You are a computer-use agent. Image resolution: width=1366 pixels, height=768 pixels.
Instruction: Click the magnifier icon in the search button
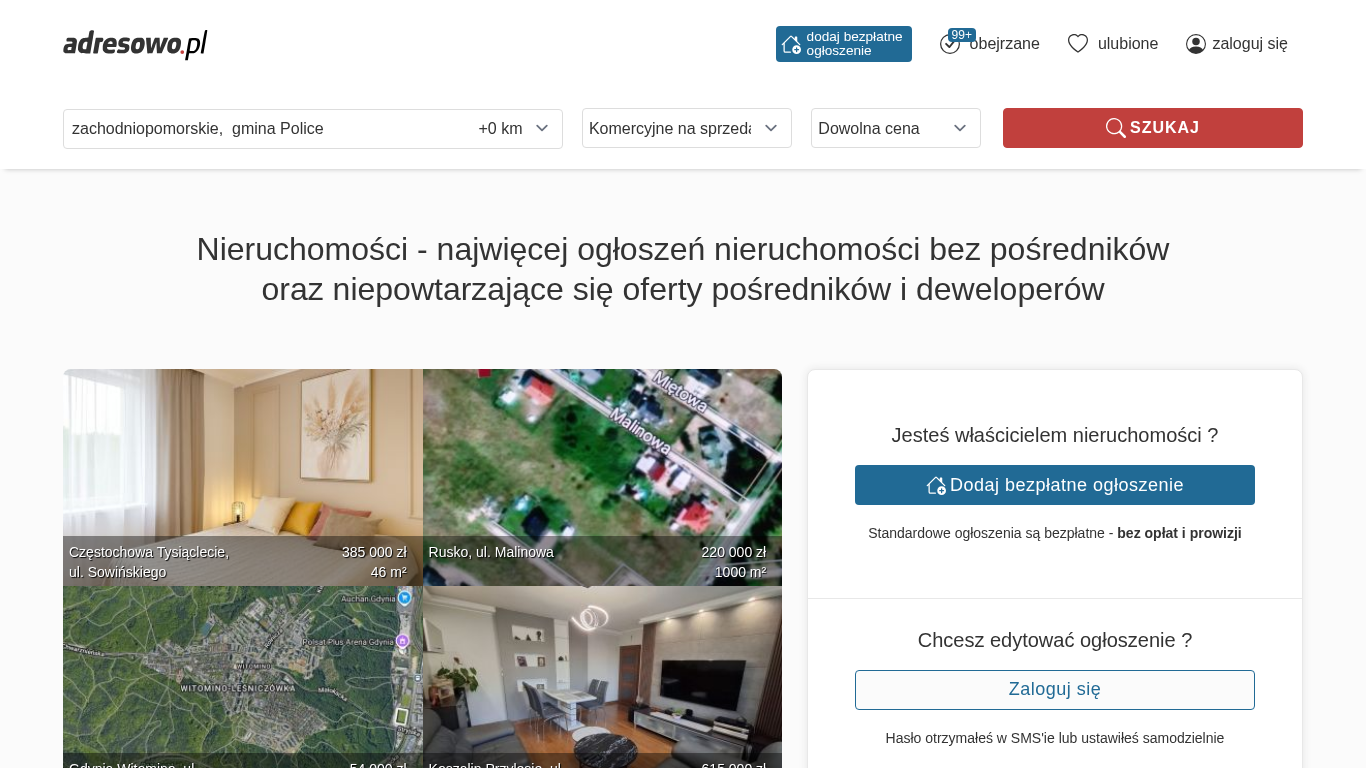pos(1115,128)
